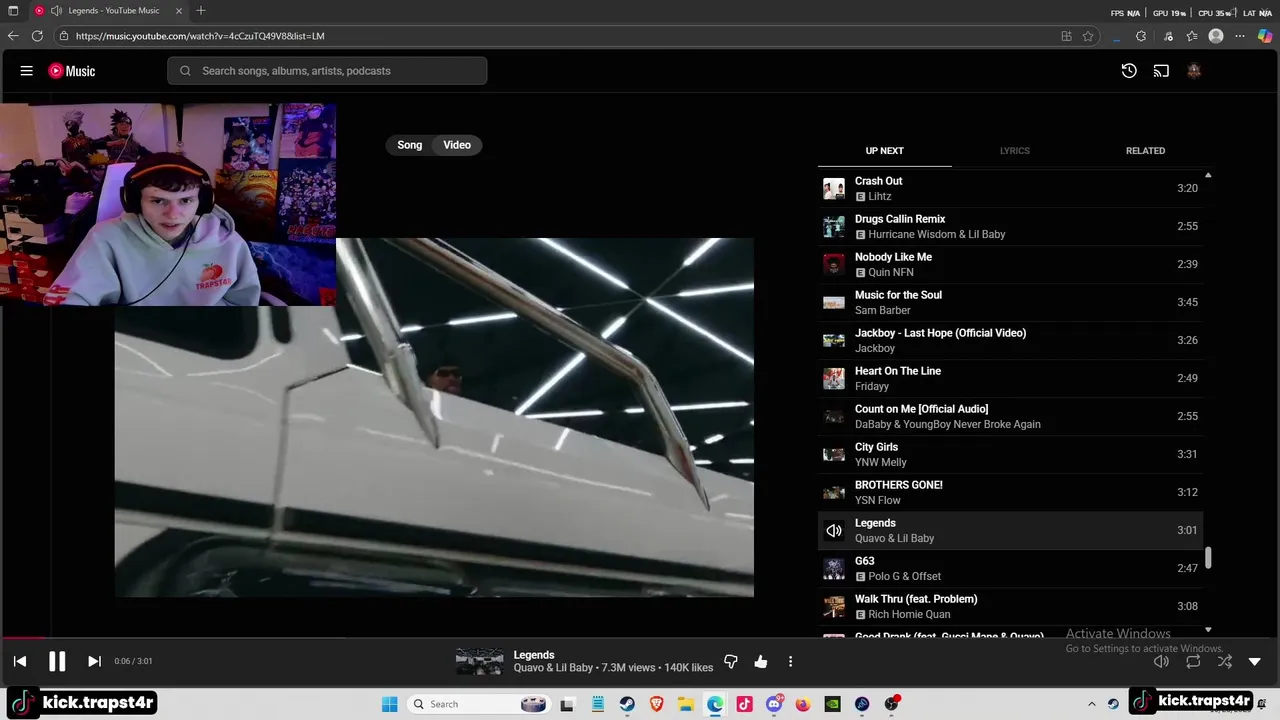Play Drugs Callin Remix from queue

coord(1010,226)
